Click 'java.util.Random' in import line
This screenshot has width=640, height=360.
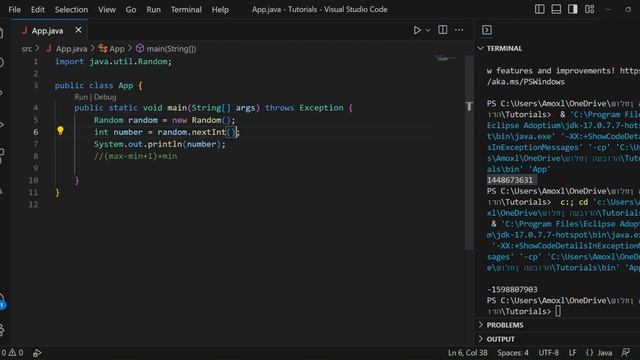(x=128, y=62)
